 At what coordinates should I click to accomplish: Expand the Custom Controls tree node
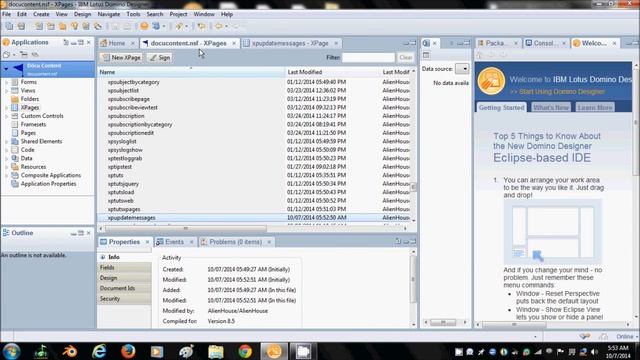point(7,116)
